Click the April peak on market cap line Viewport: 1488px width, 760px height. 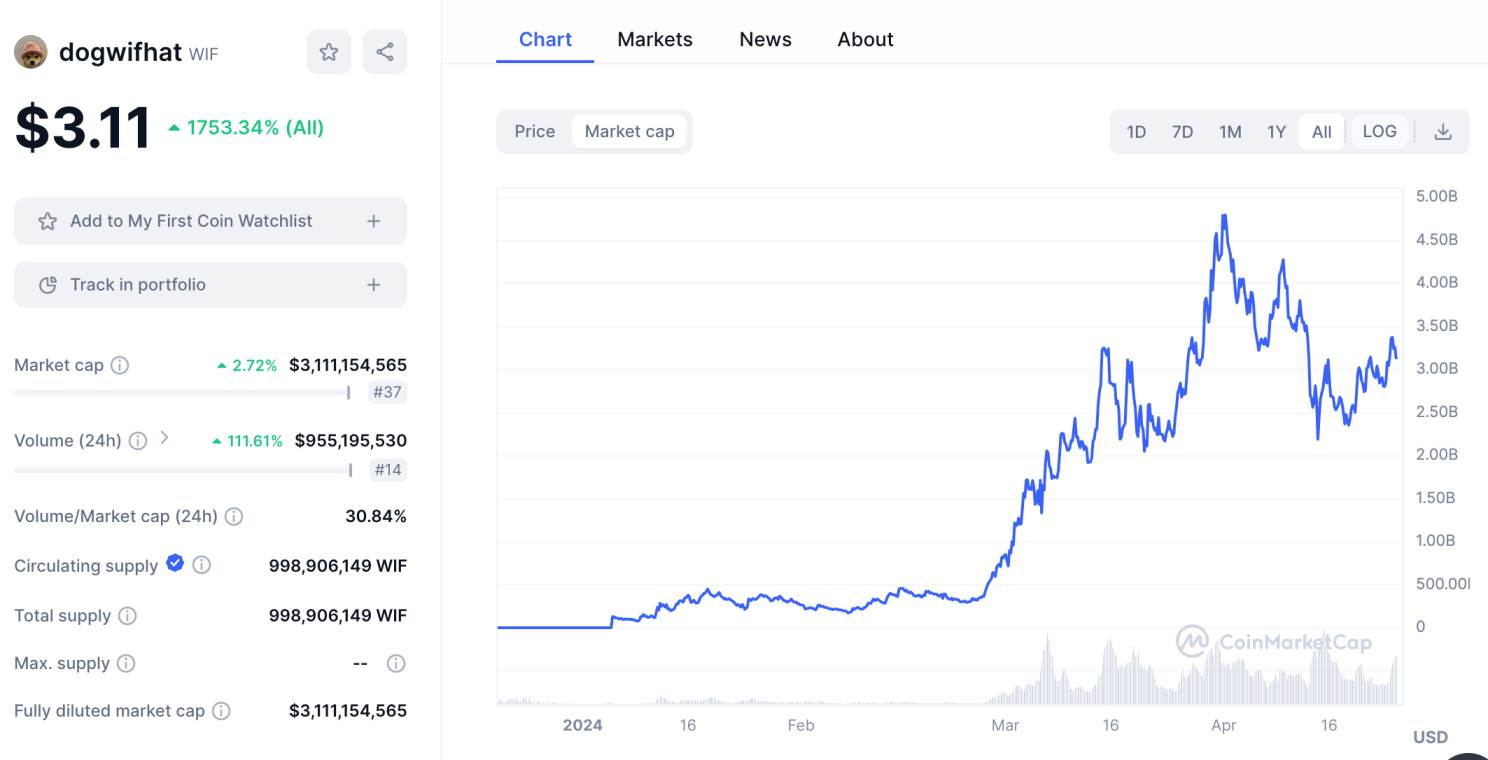[1223, 216]
